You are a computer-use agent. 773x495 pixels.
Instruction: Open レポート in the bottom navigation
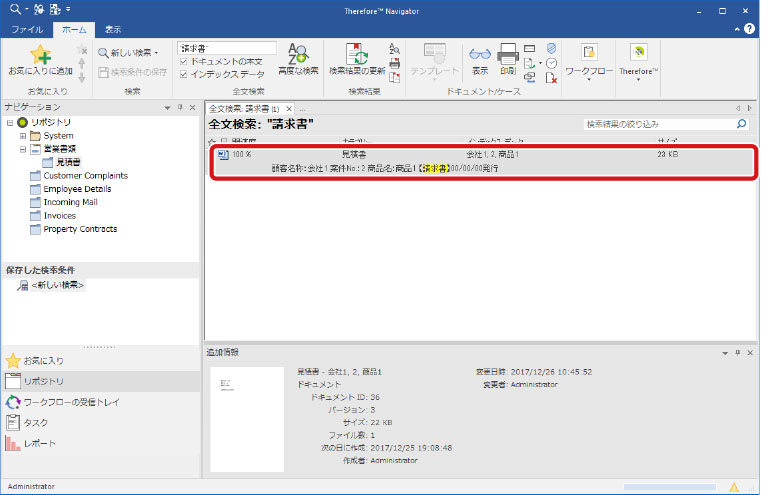(x=40, y=443)
